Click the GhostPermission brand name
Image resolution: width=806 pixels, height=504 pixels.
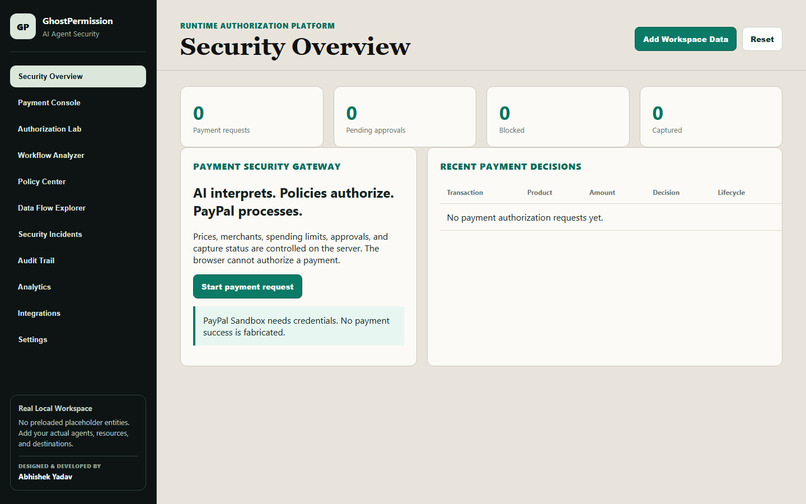pos(78,21)
